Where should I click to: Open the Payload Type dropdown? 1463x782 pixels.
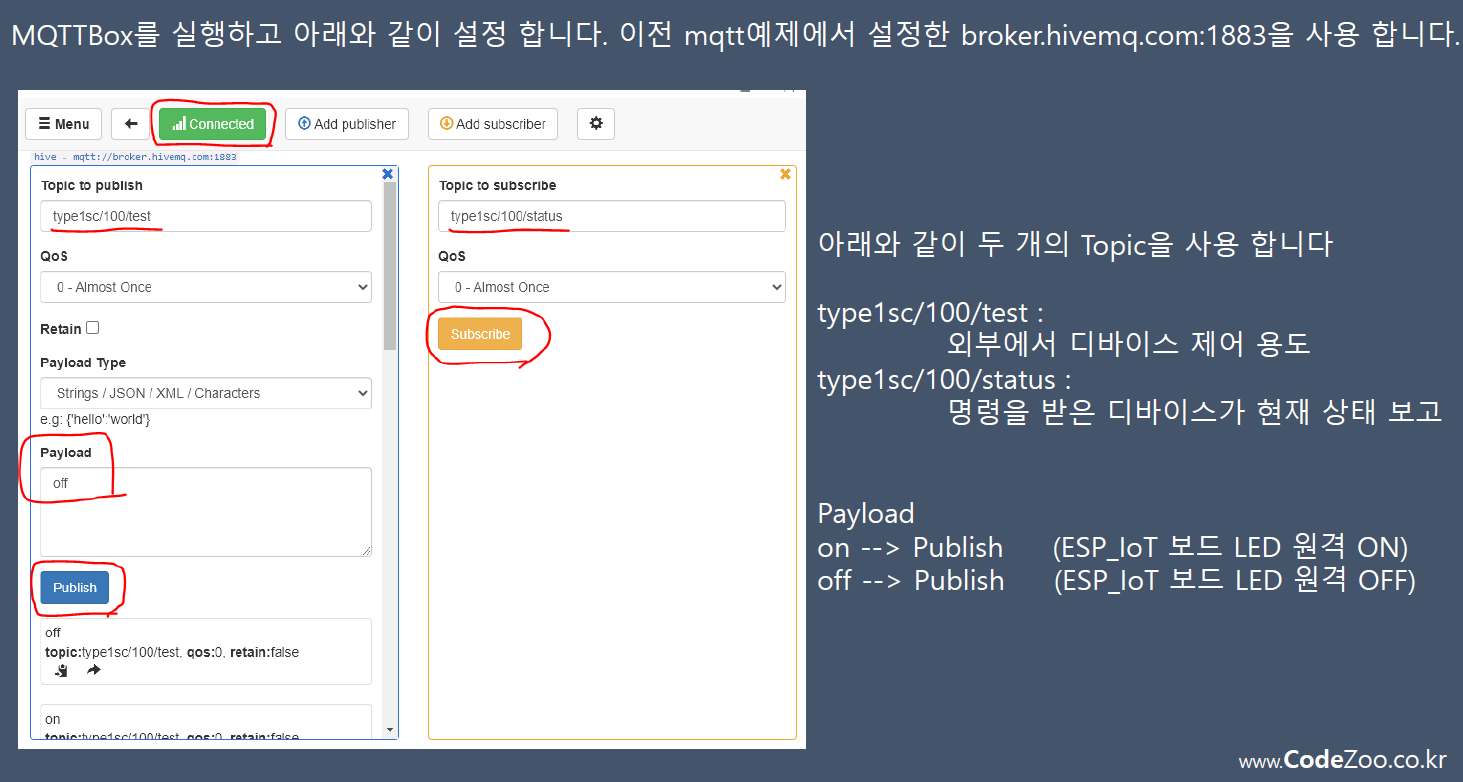point(206,393)
